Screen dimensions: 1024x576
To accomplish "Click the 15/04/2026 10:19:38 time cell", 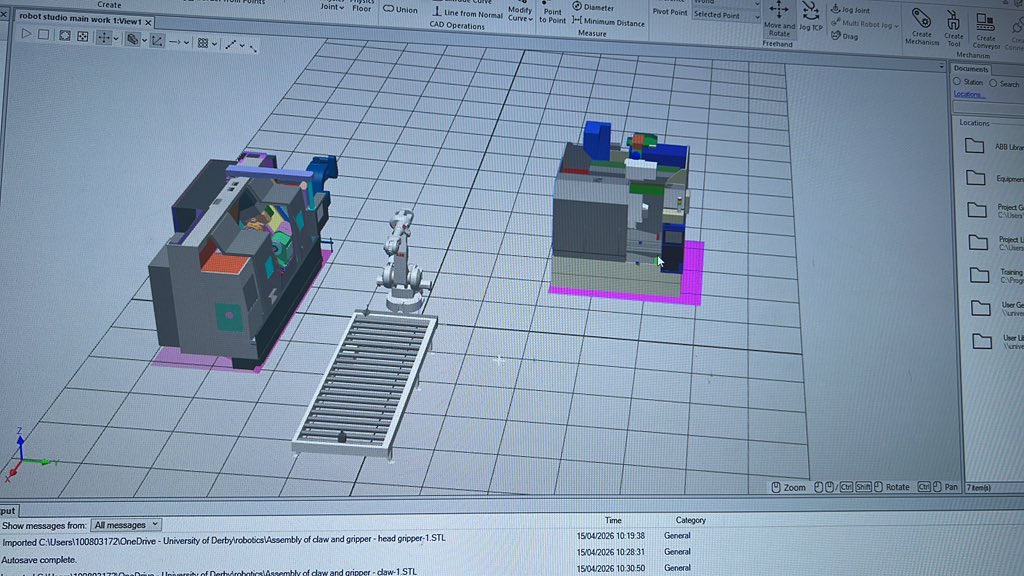I will [610, 536].
